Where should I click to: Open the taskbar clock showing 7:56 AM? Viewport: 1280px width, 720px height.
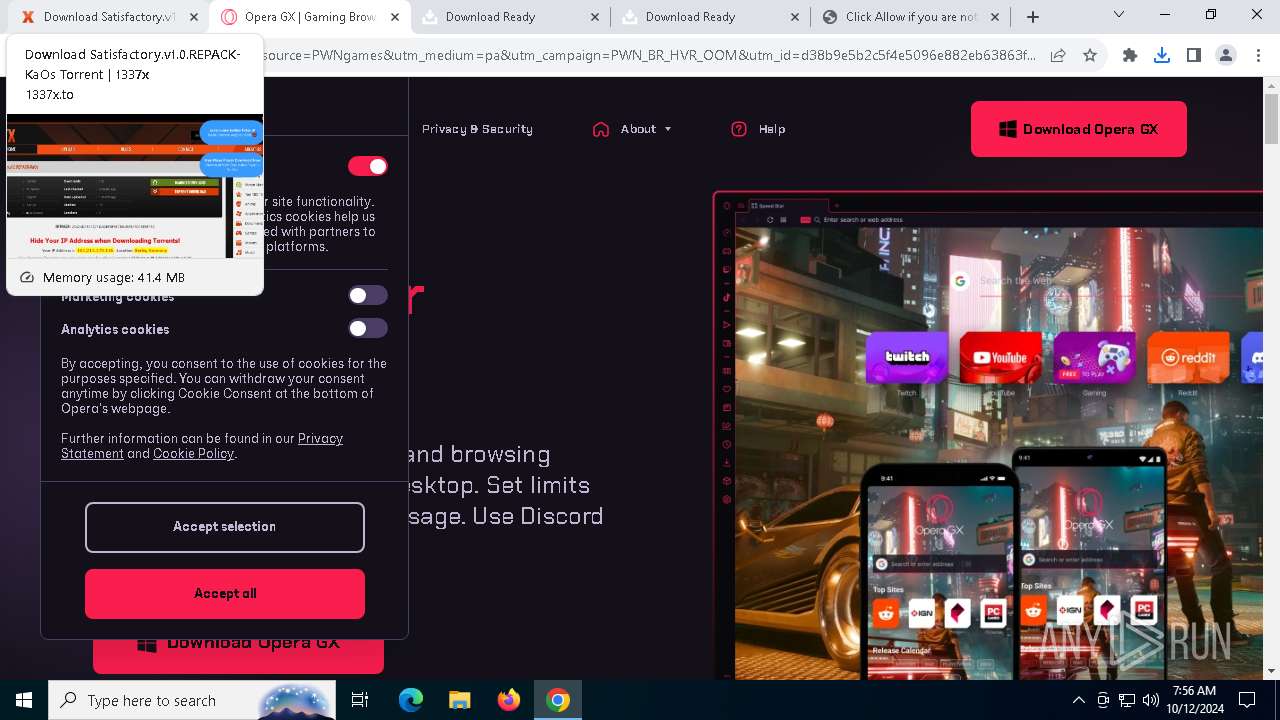click(1194, 700)
